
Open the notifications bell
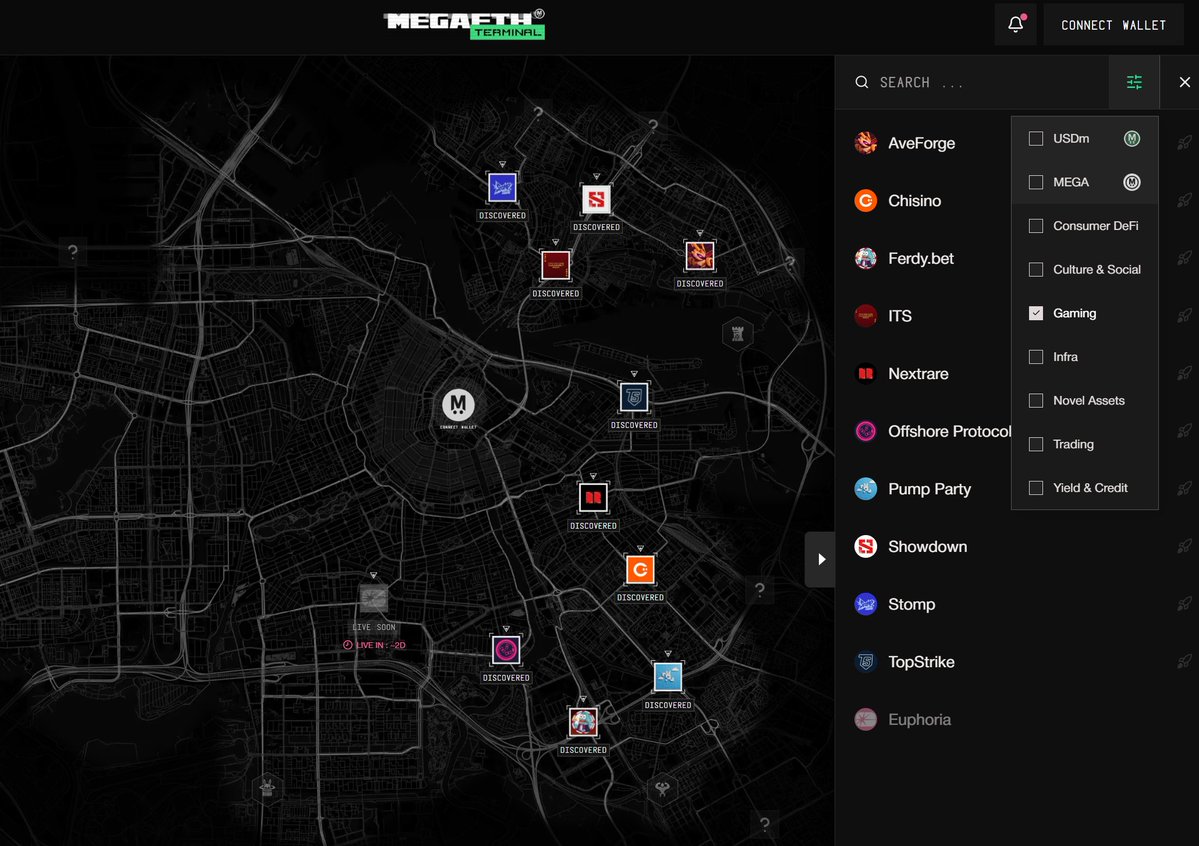pyautogui.click(x=1015, y=24)
